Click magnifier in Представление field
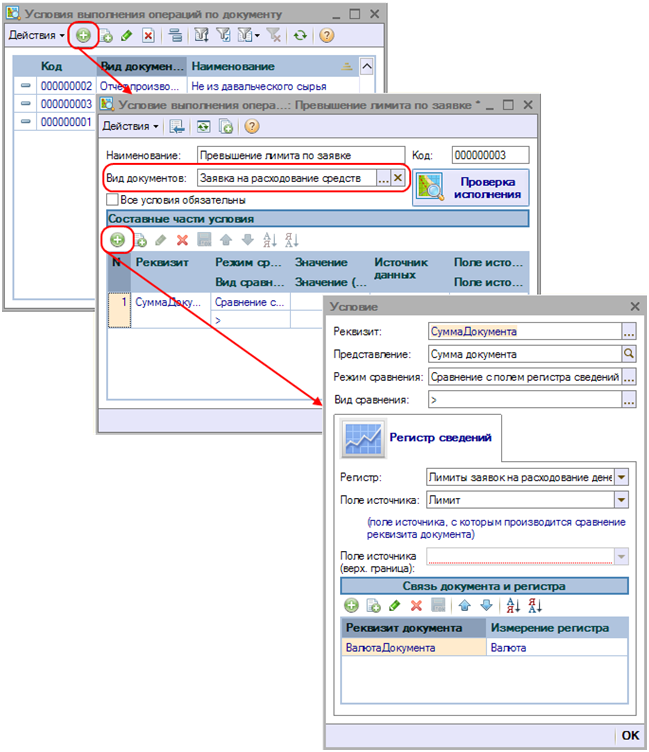Image resolution: width=649 pixels, height=752 pixels. coord(629,353)
